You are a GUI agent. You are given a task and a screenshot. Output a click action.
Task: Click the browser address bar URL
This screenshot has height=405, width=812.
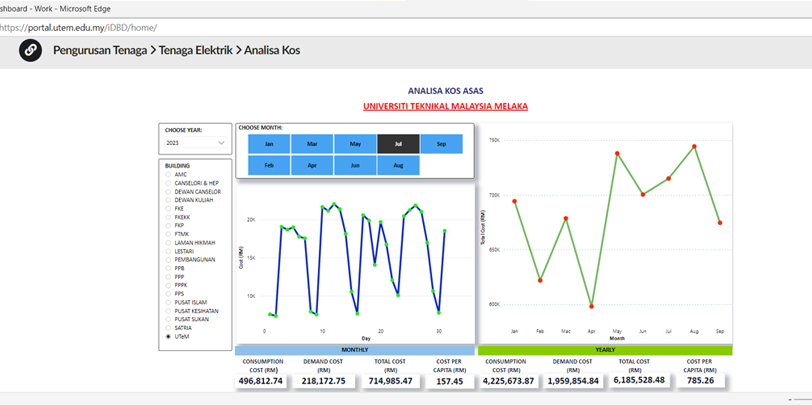tap(80, 27)
